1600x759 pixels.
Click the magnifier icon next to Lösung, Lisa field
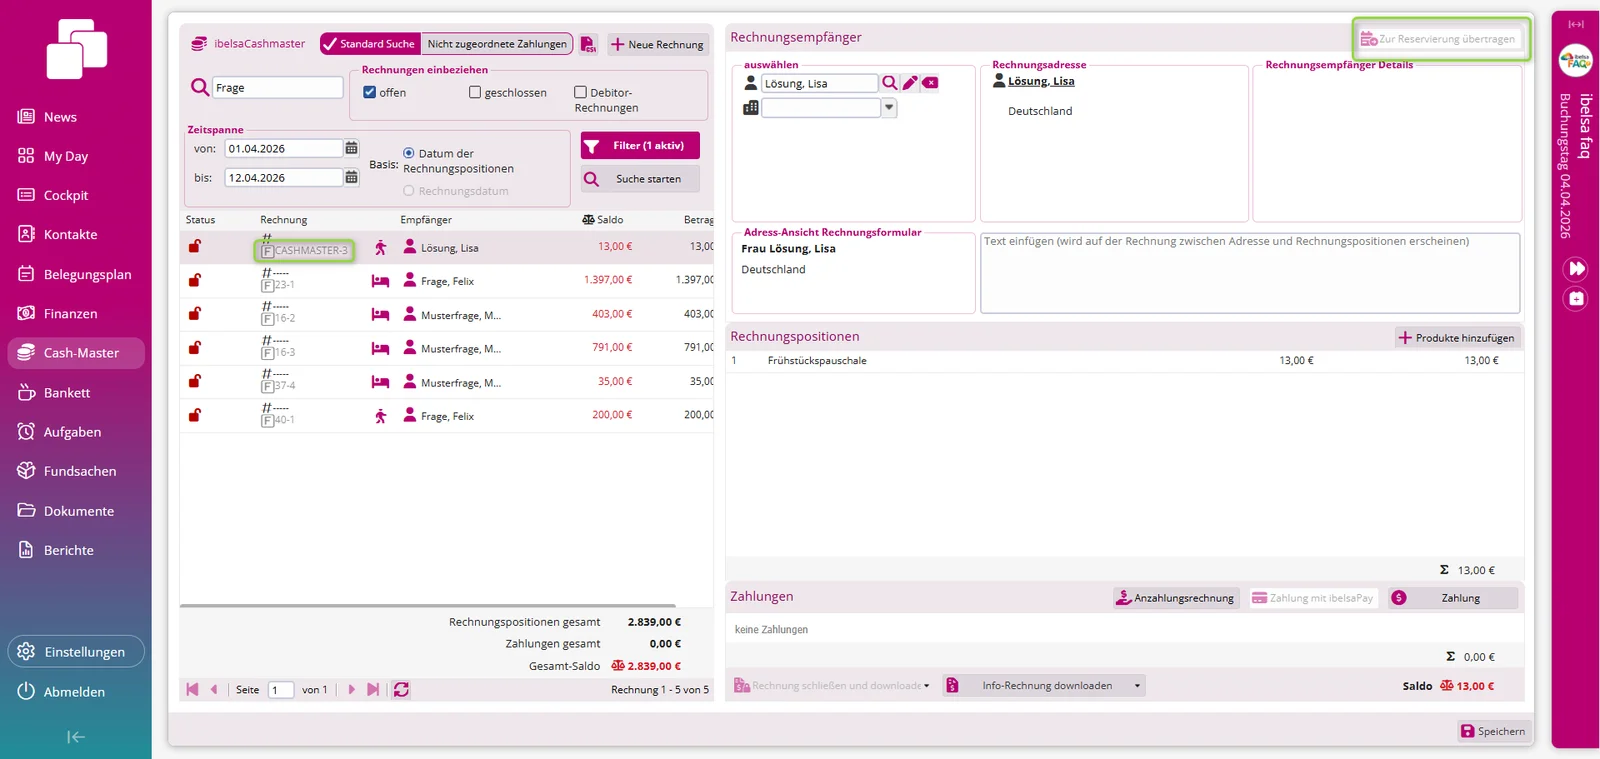889,83
